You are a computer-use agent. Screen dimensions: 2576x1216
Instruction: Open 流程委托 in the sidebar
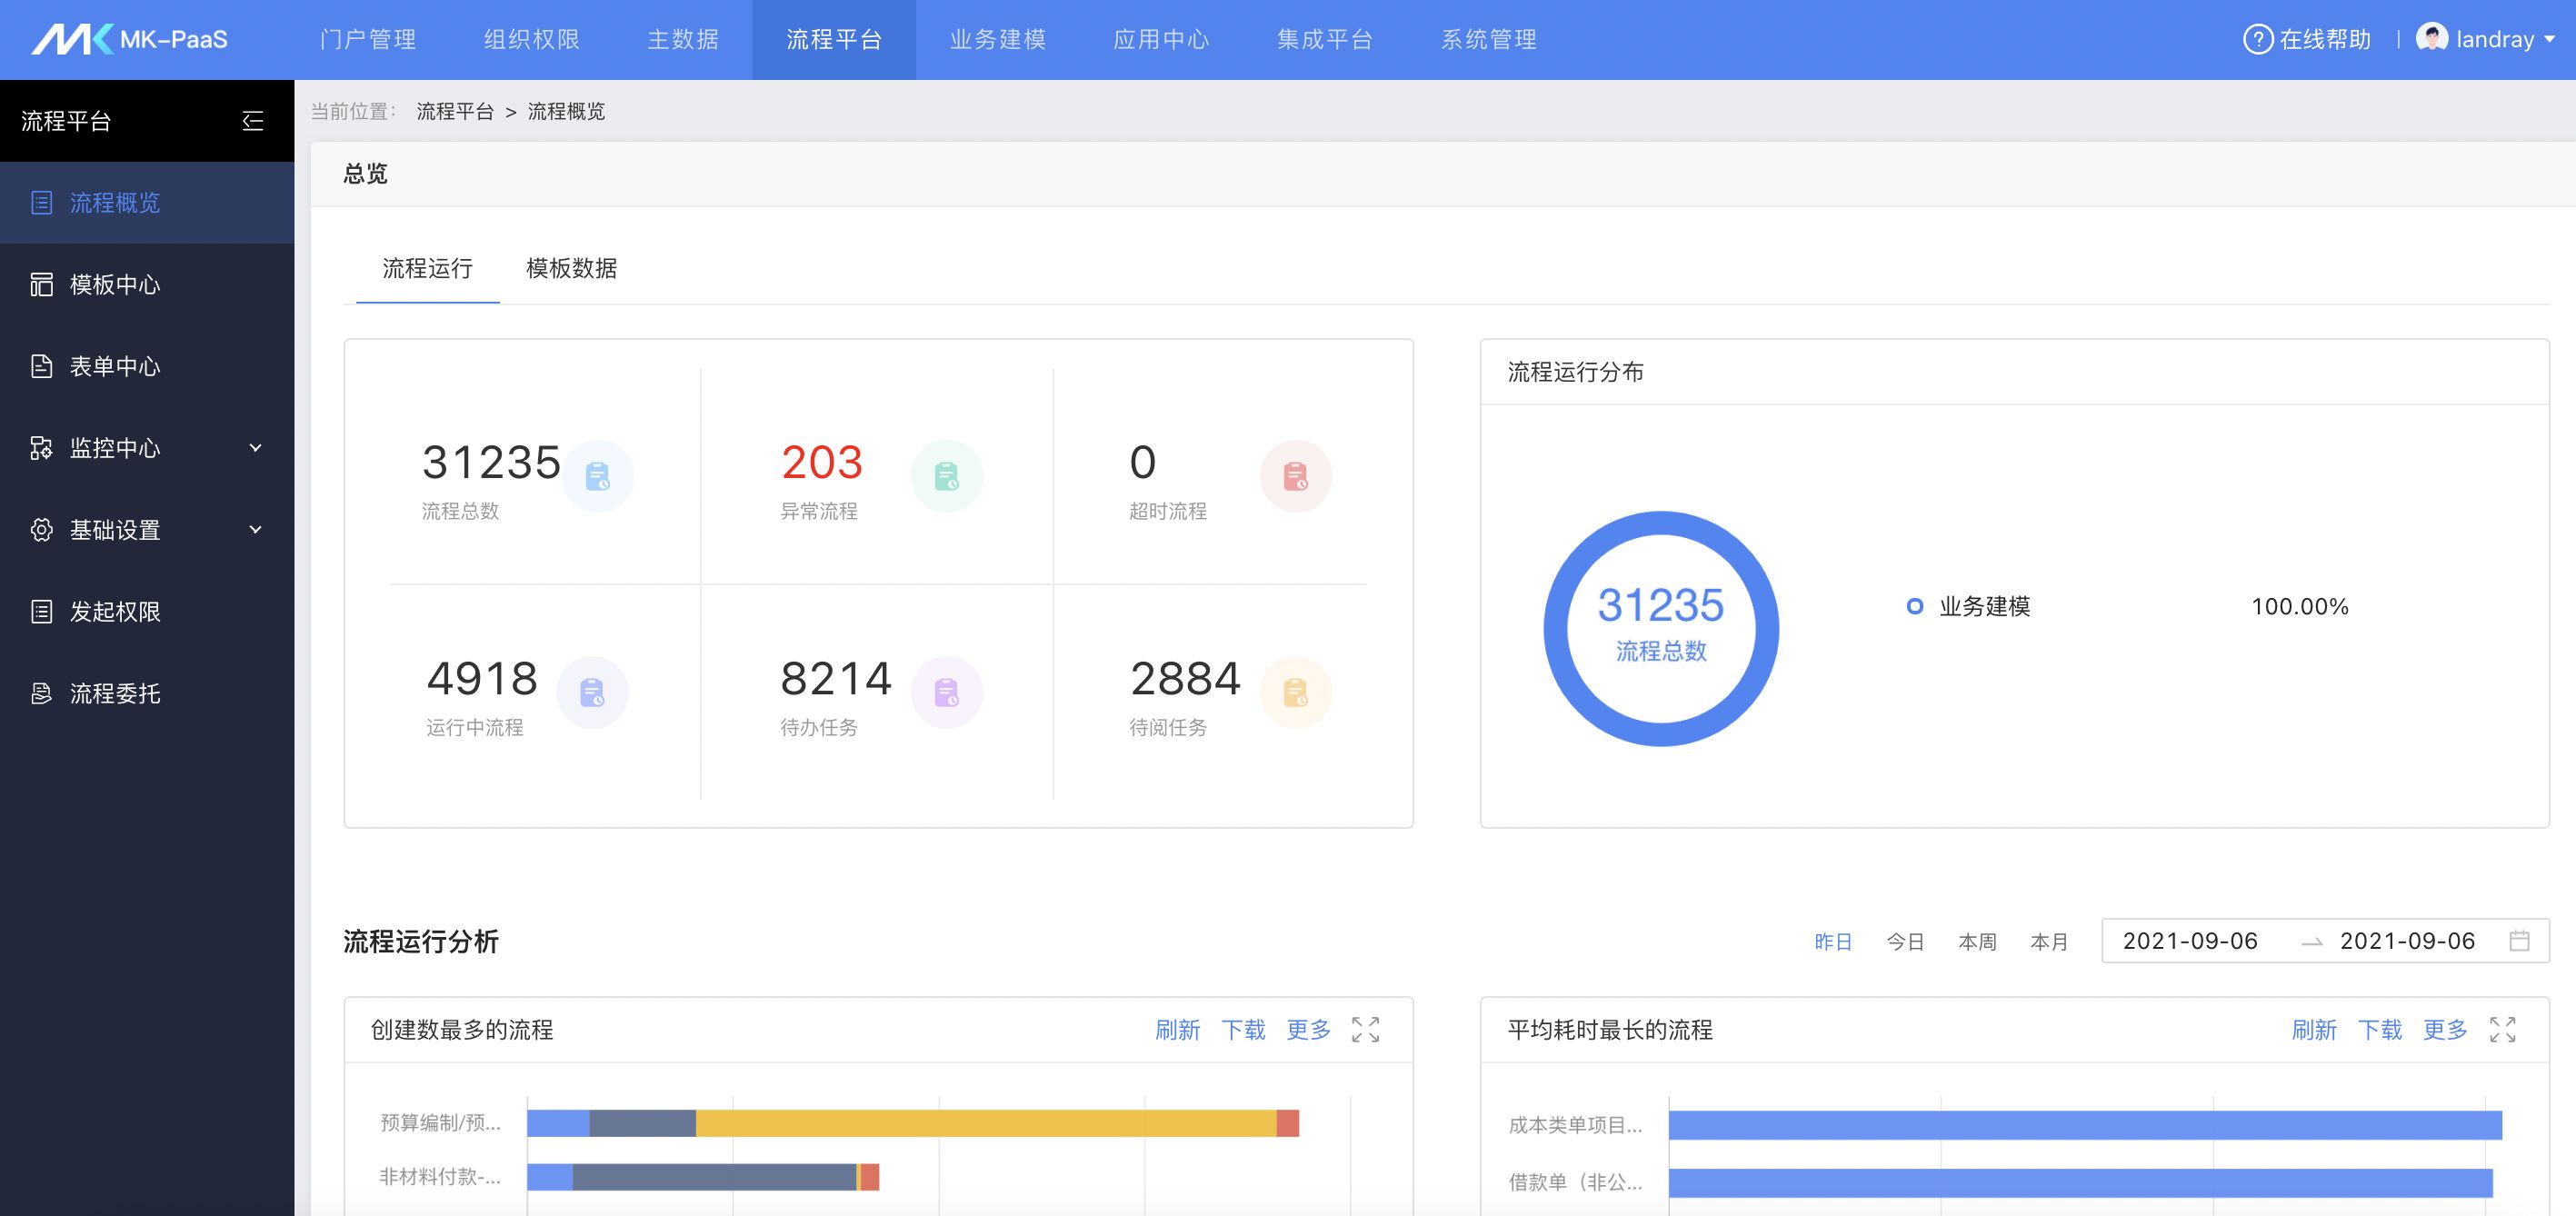click(x=147, y=693)
